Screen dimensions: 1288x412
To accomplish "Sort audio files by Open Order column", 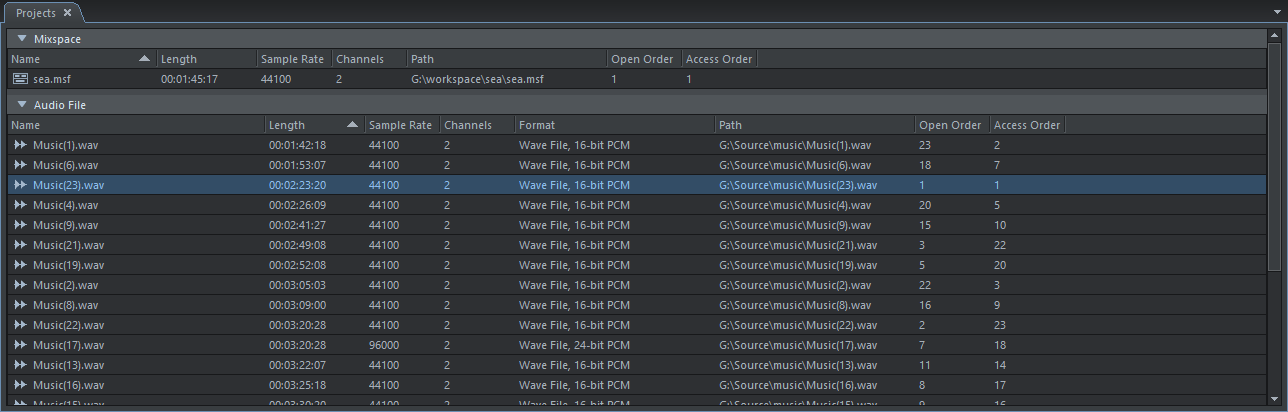I will 950,125.
